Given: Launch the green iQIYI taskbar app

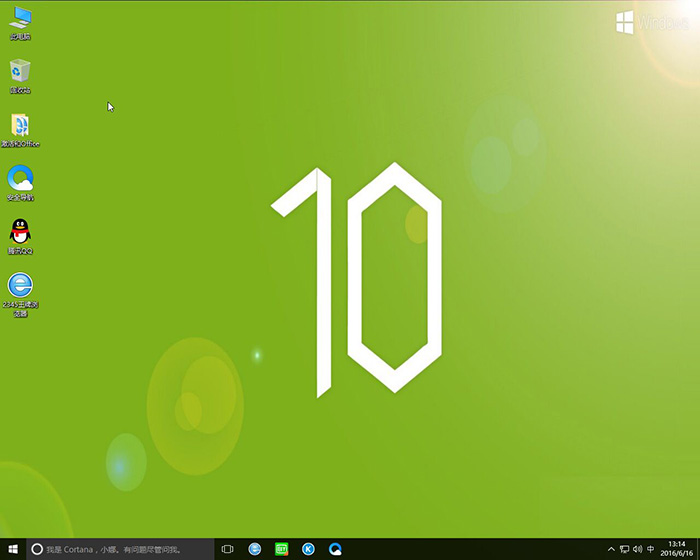Looking at the screenshot, I should (282, 549).
